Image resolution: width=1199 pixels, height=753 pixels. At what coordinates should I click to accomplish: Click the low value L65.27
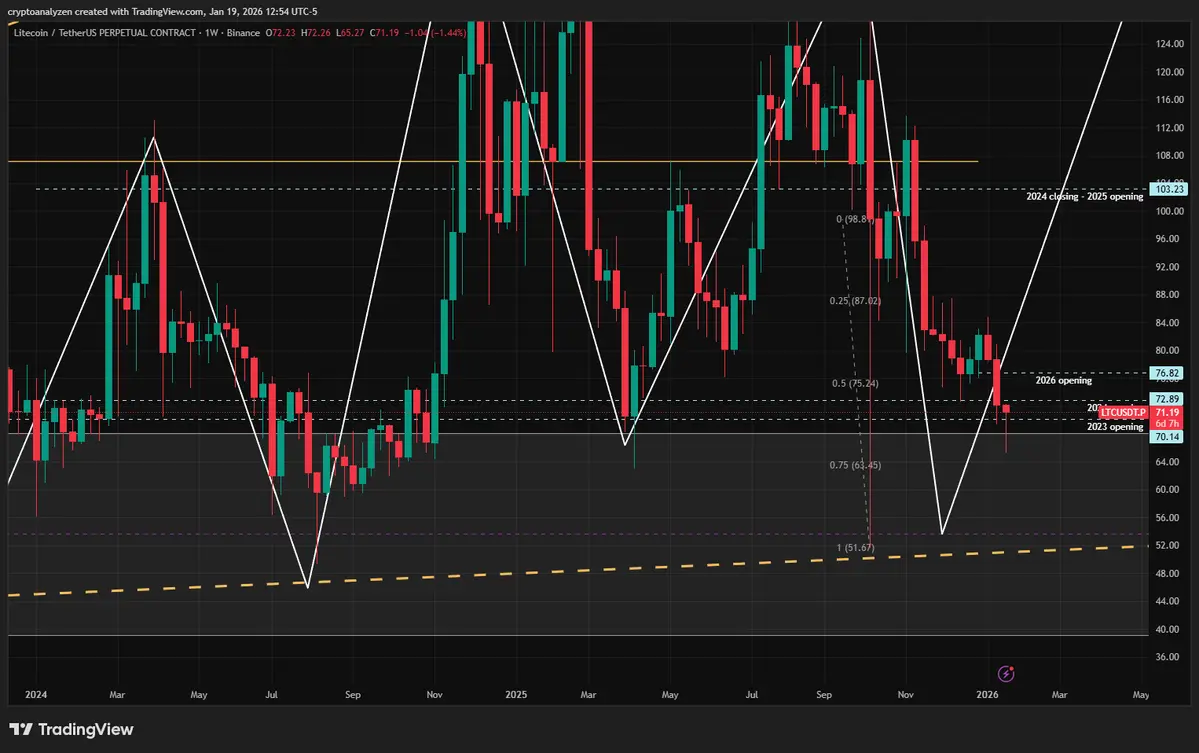point(350,33)
